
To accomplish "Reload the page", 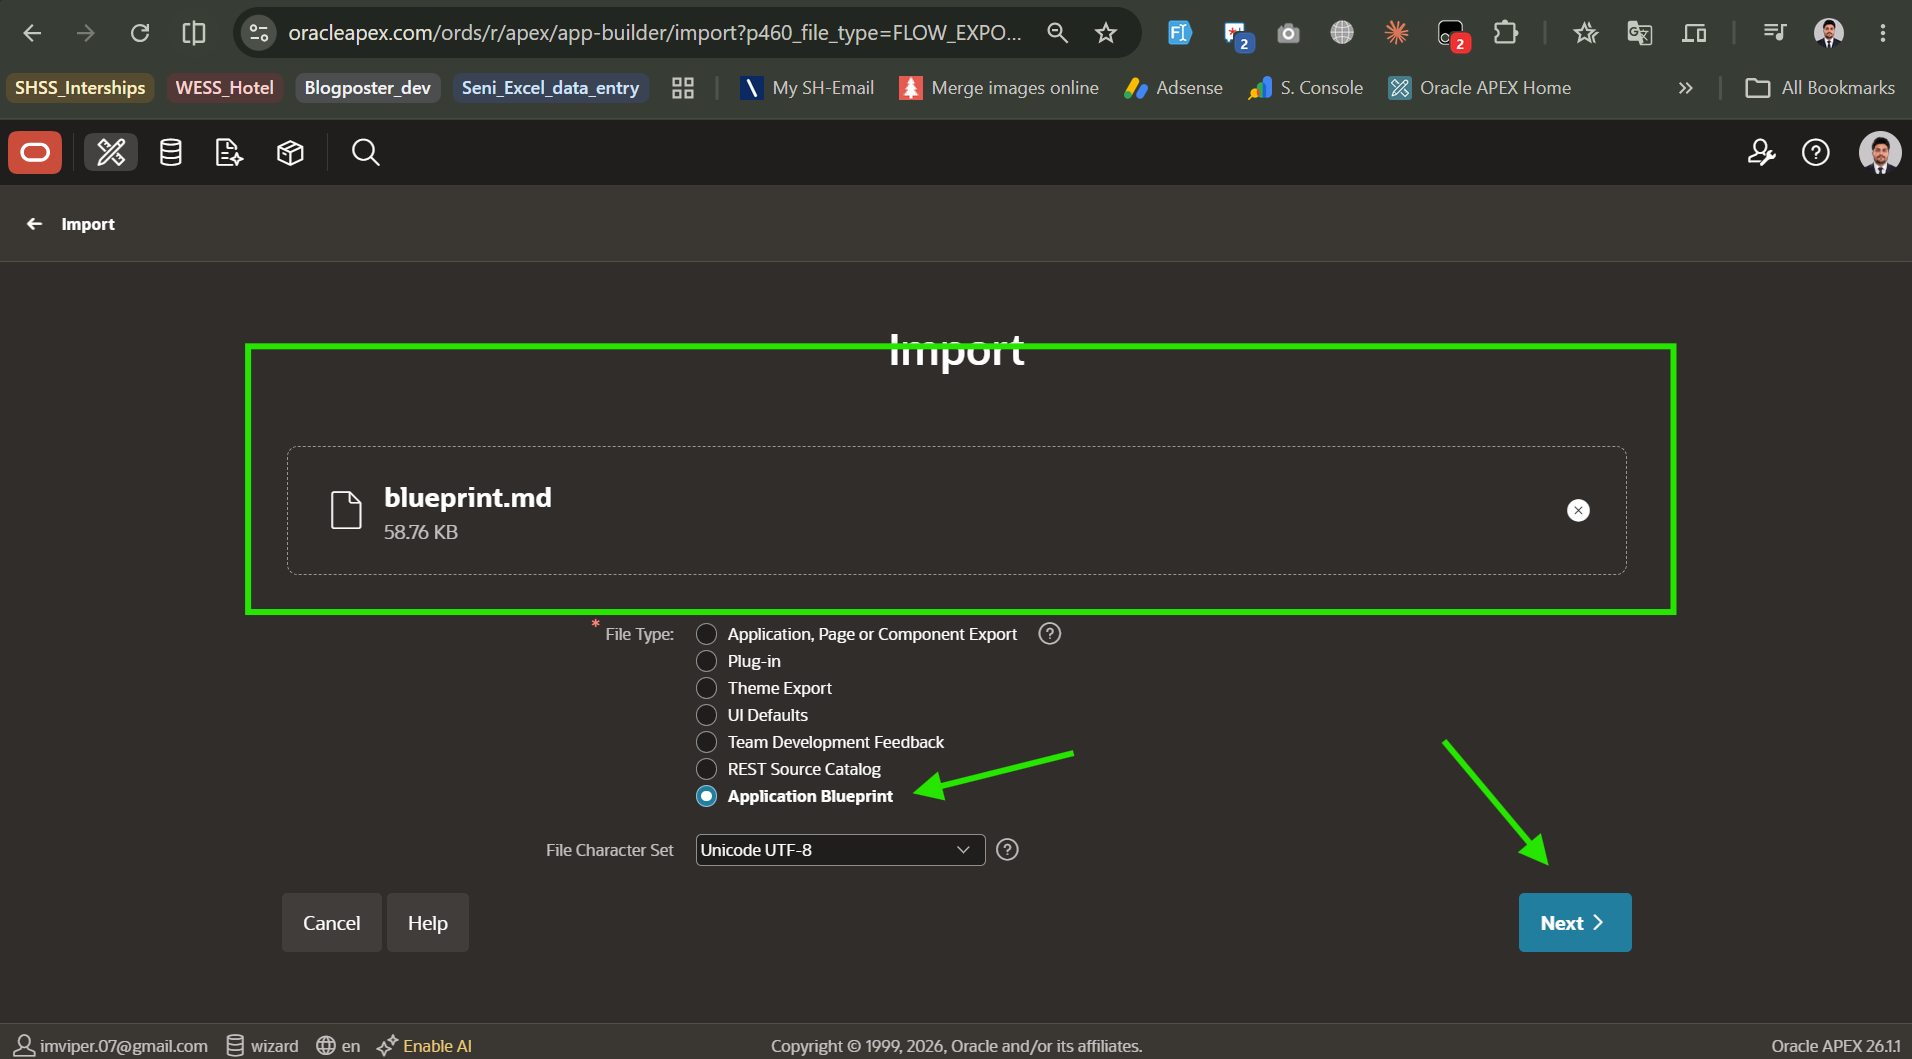I will pos(140,33).
